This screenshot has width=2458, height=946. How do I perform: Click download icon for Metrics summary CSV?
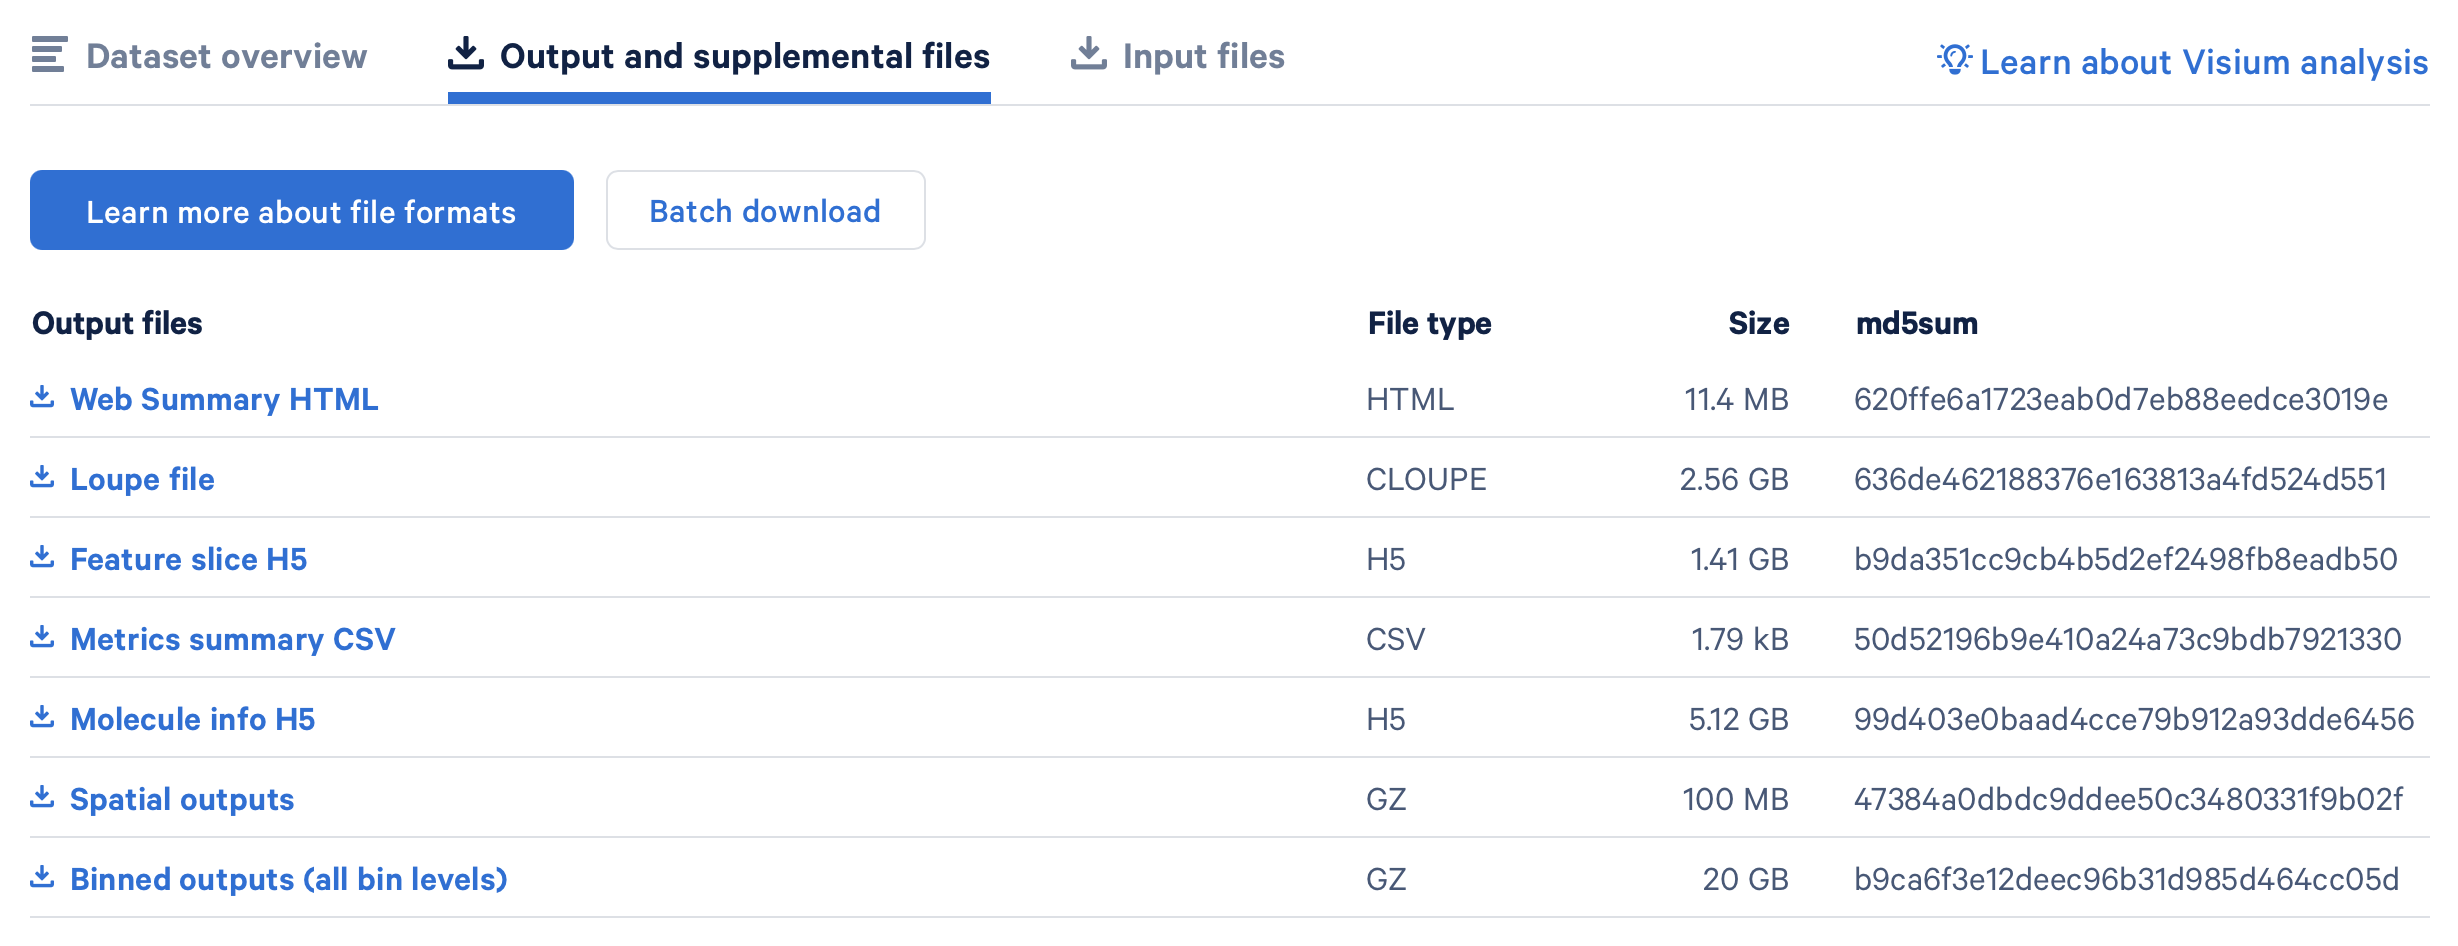pos(42,637)
